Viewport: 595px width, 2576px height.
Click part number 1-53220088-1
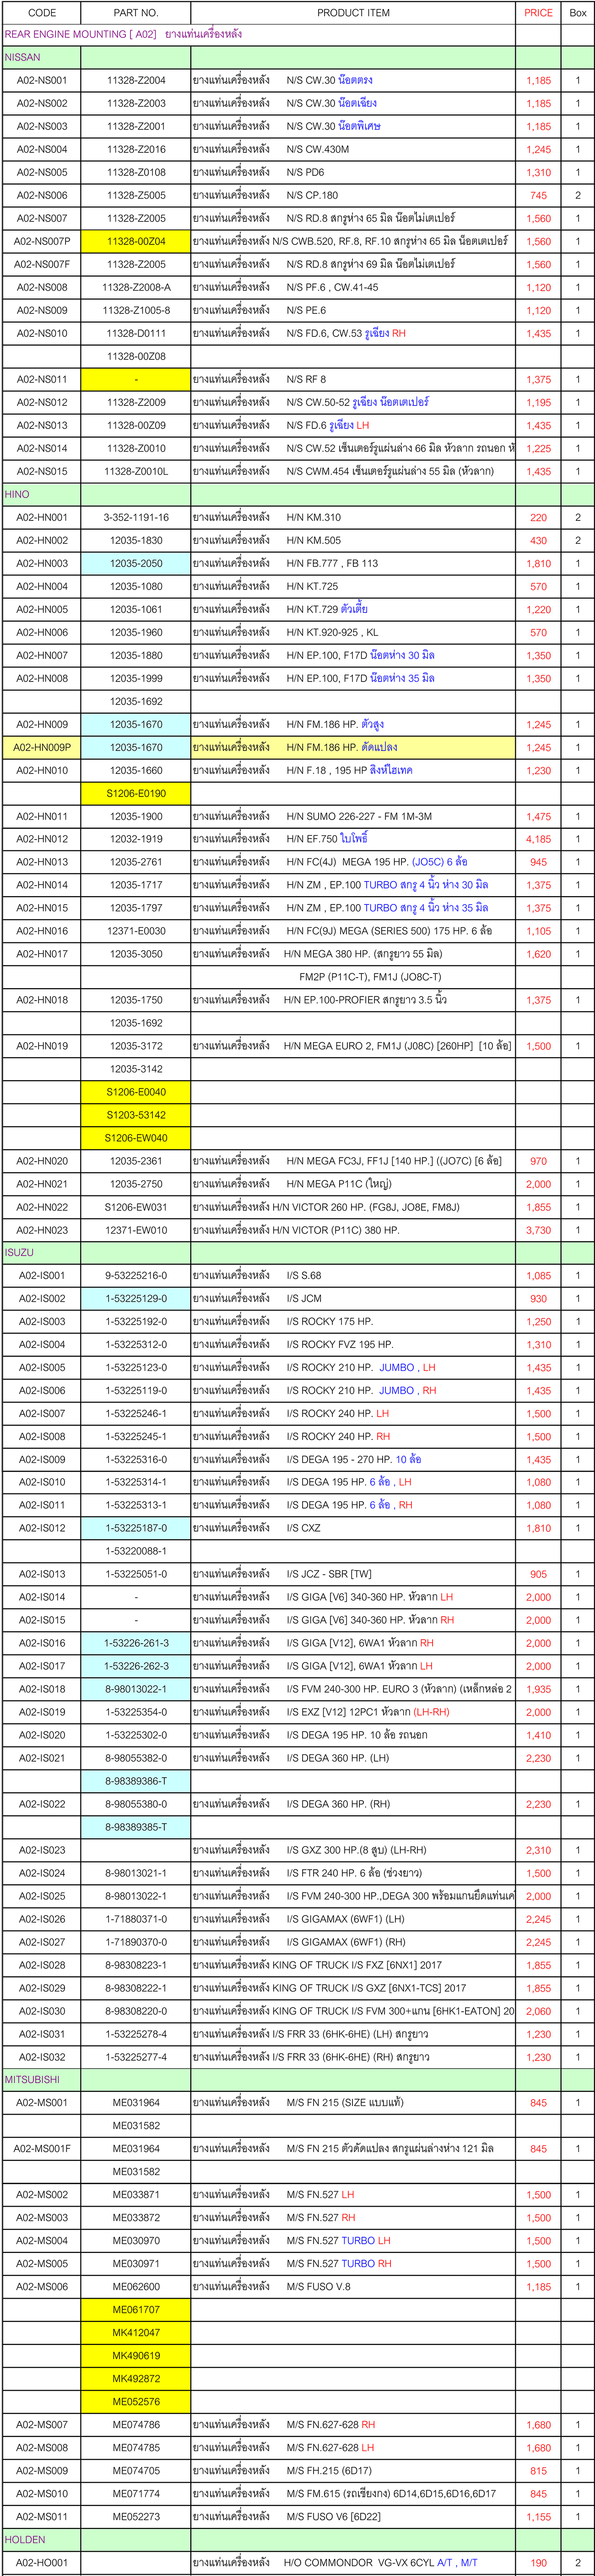pyautogui.click(x=136, y=1551)
